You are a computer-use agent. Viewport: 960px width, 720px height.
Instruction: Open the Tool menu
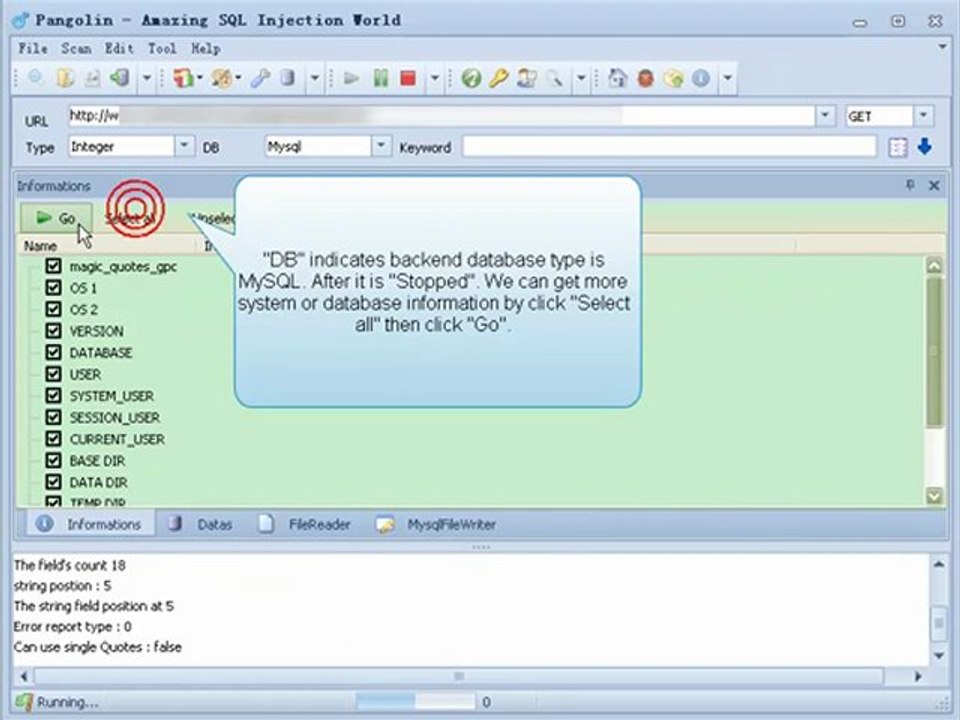tap(162, 48)
